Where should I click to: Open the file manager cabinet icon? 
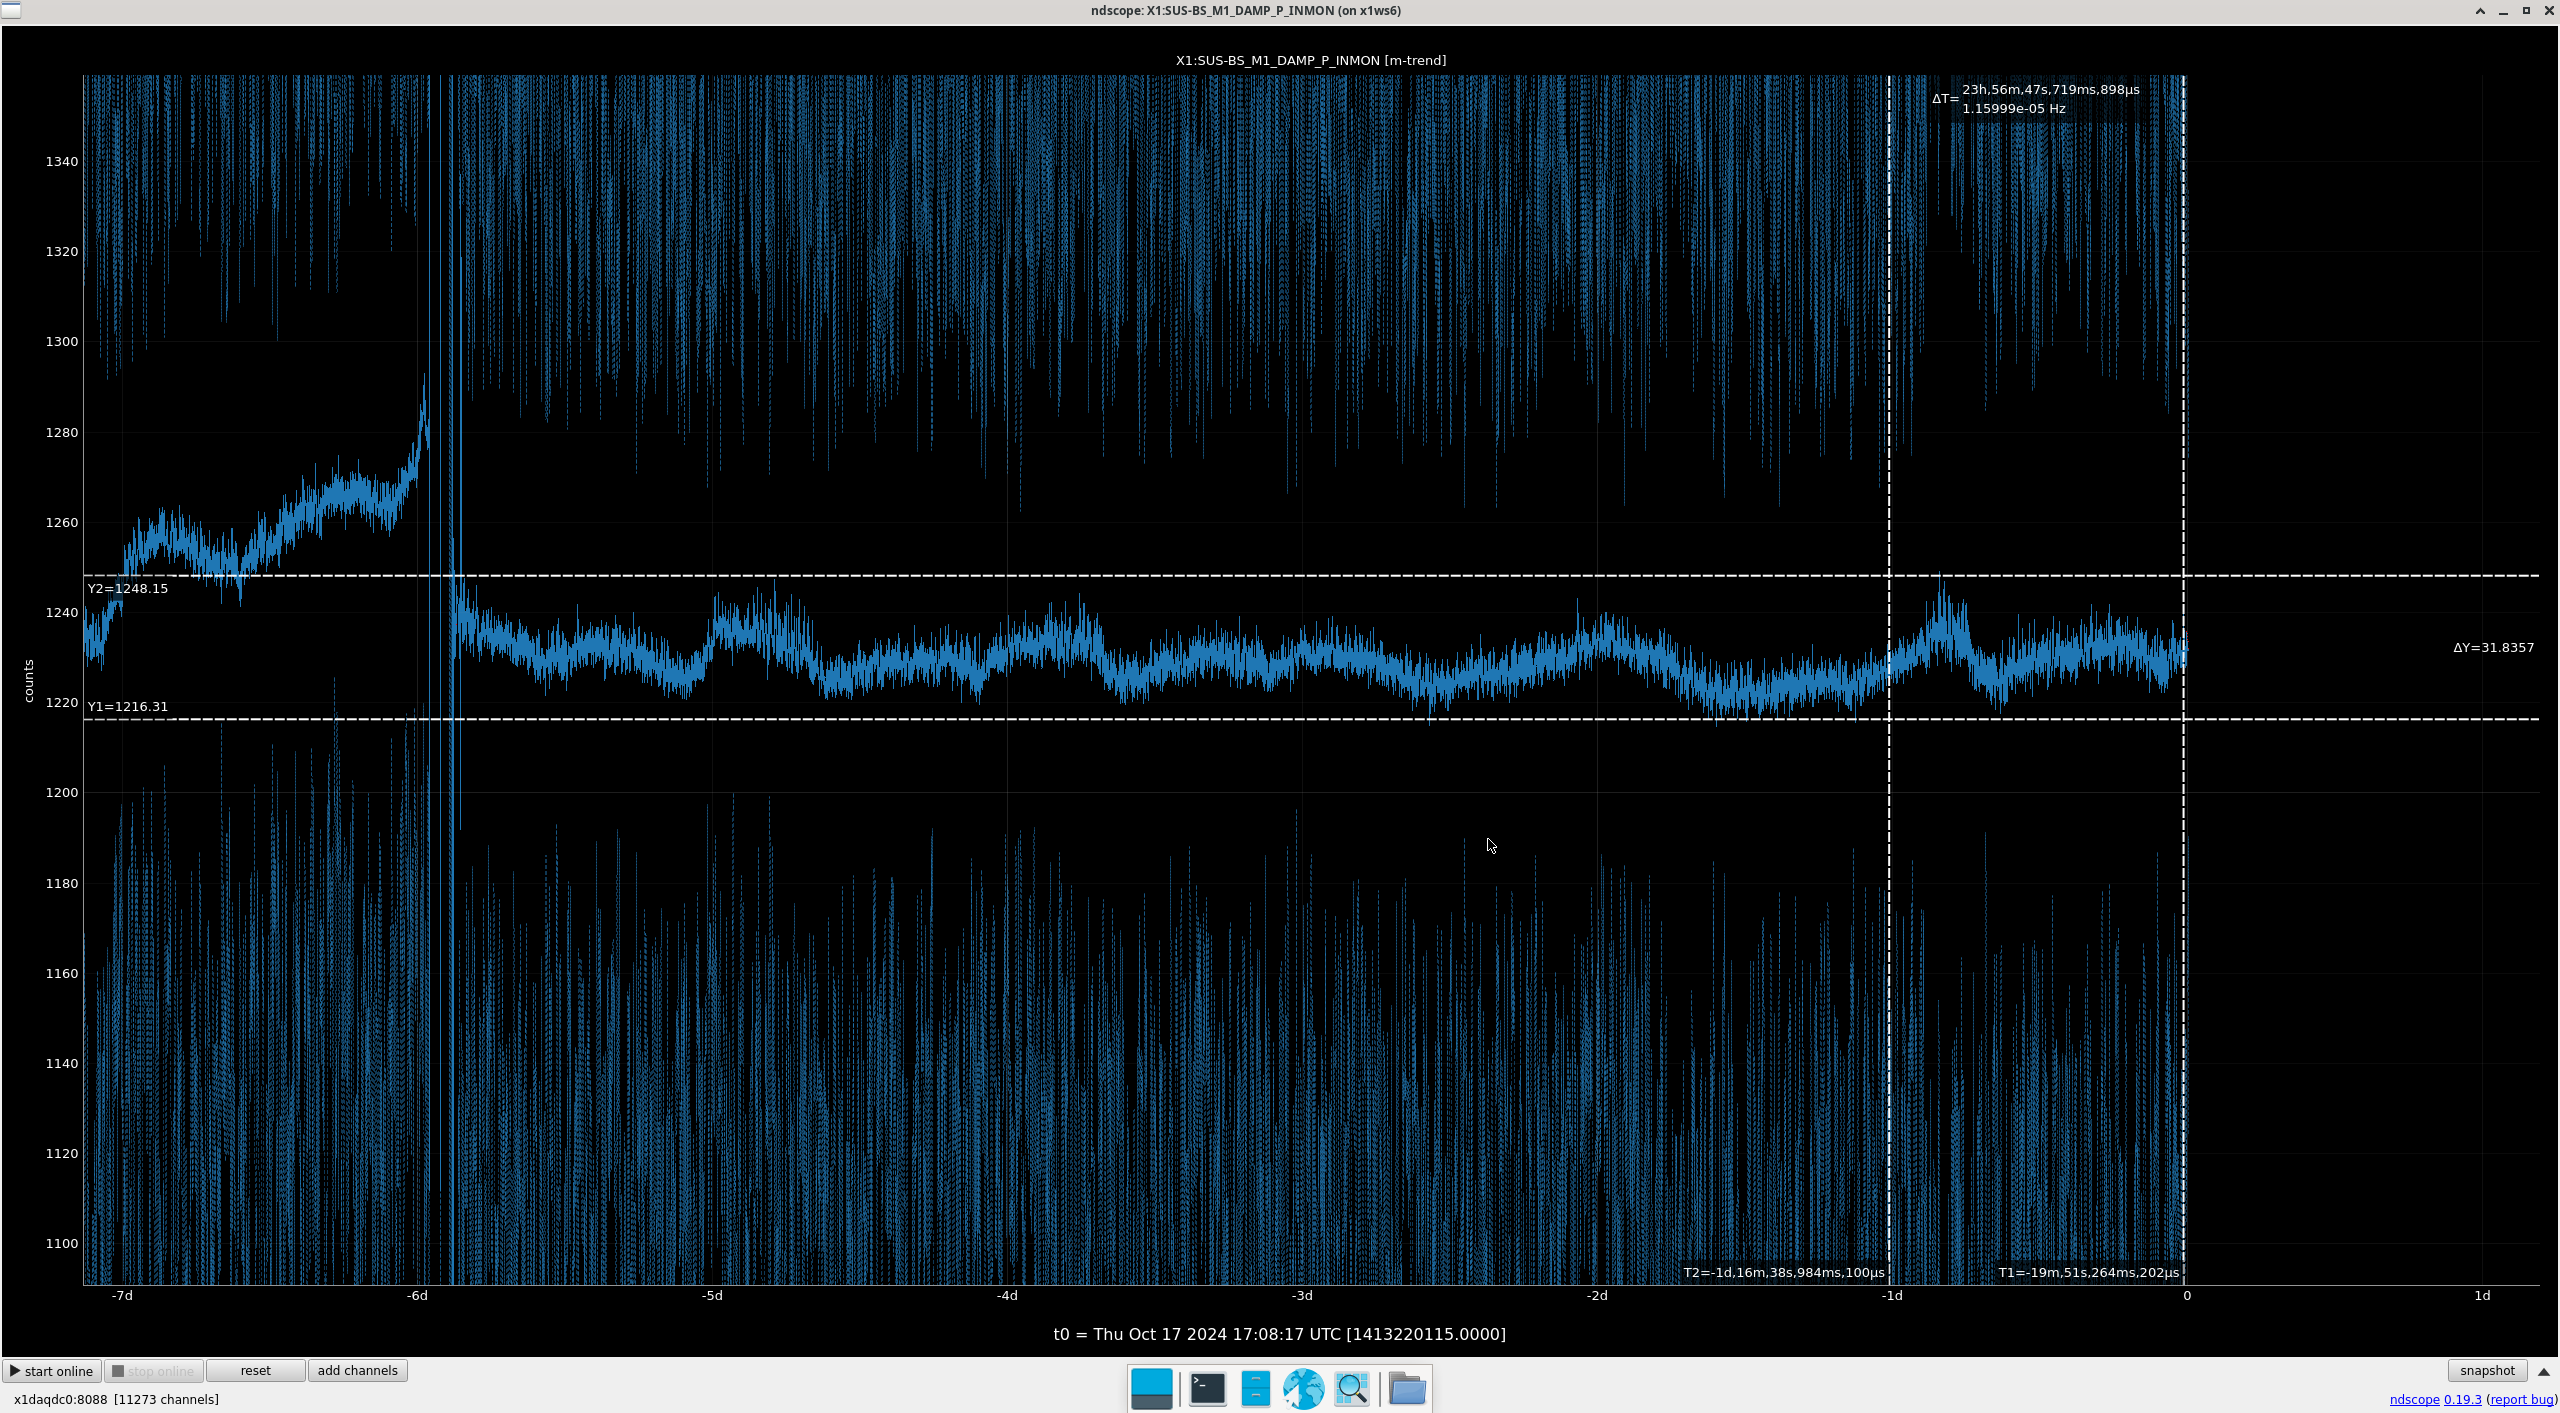click(1255, 1388)
